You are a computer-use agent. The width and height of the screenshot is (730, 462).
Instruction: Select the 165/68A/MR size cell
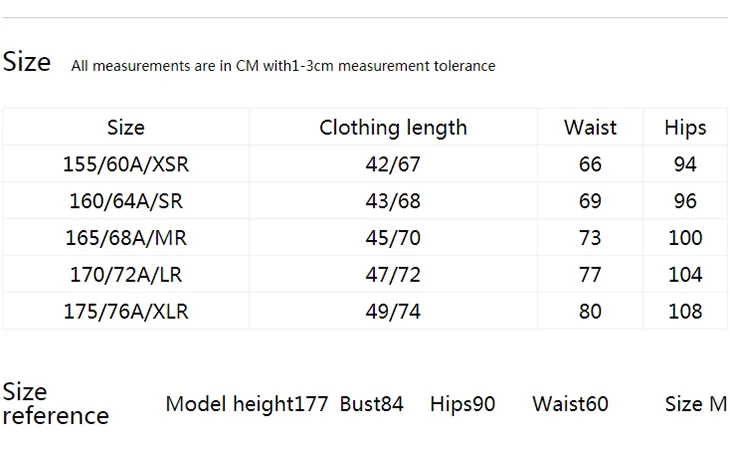point(126,238)
